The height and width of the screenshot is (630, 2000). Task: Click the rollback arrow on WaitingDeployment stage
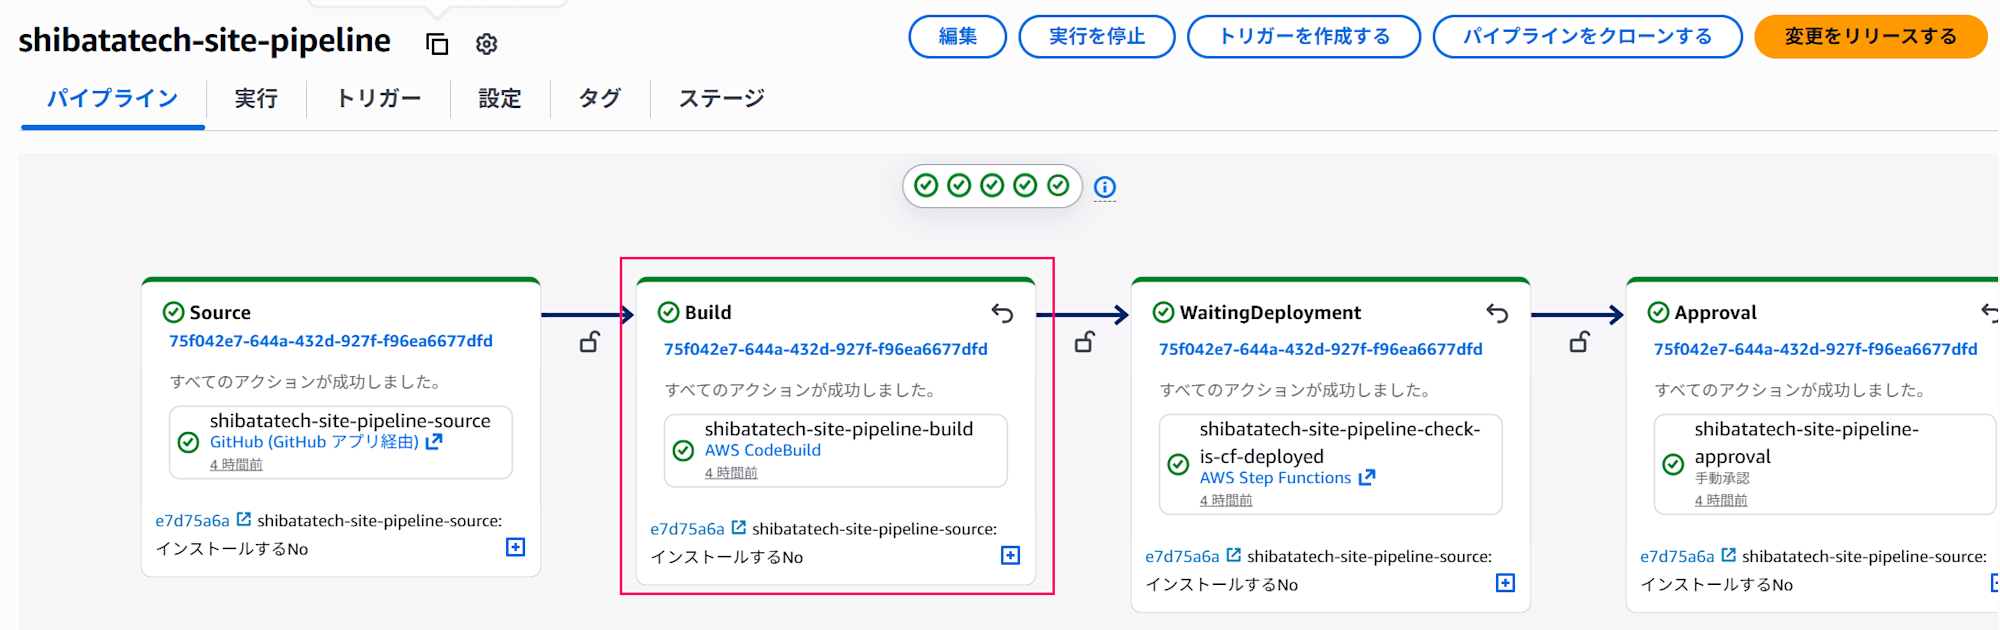1497,314
